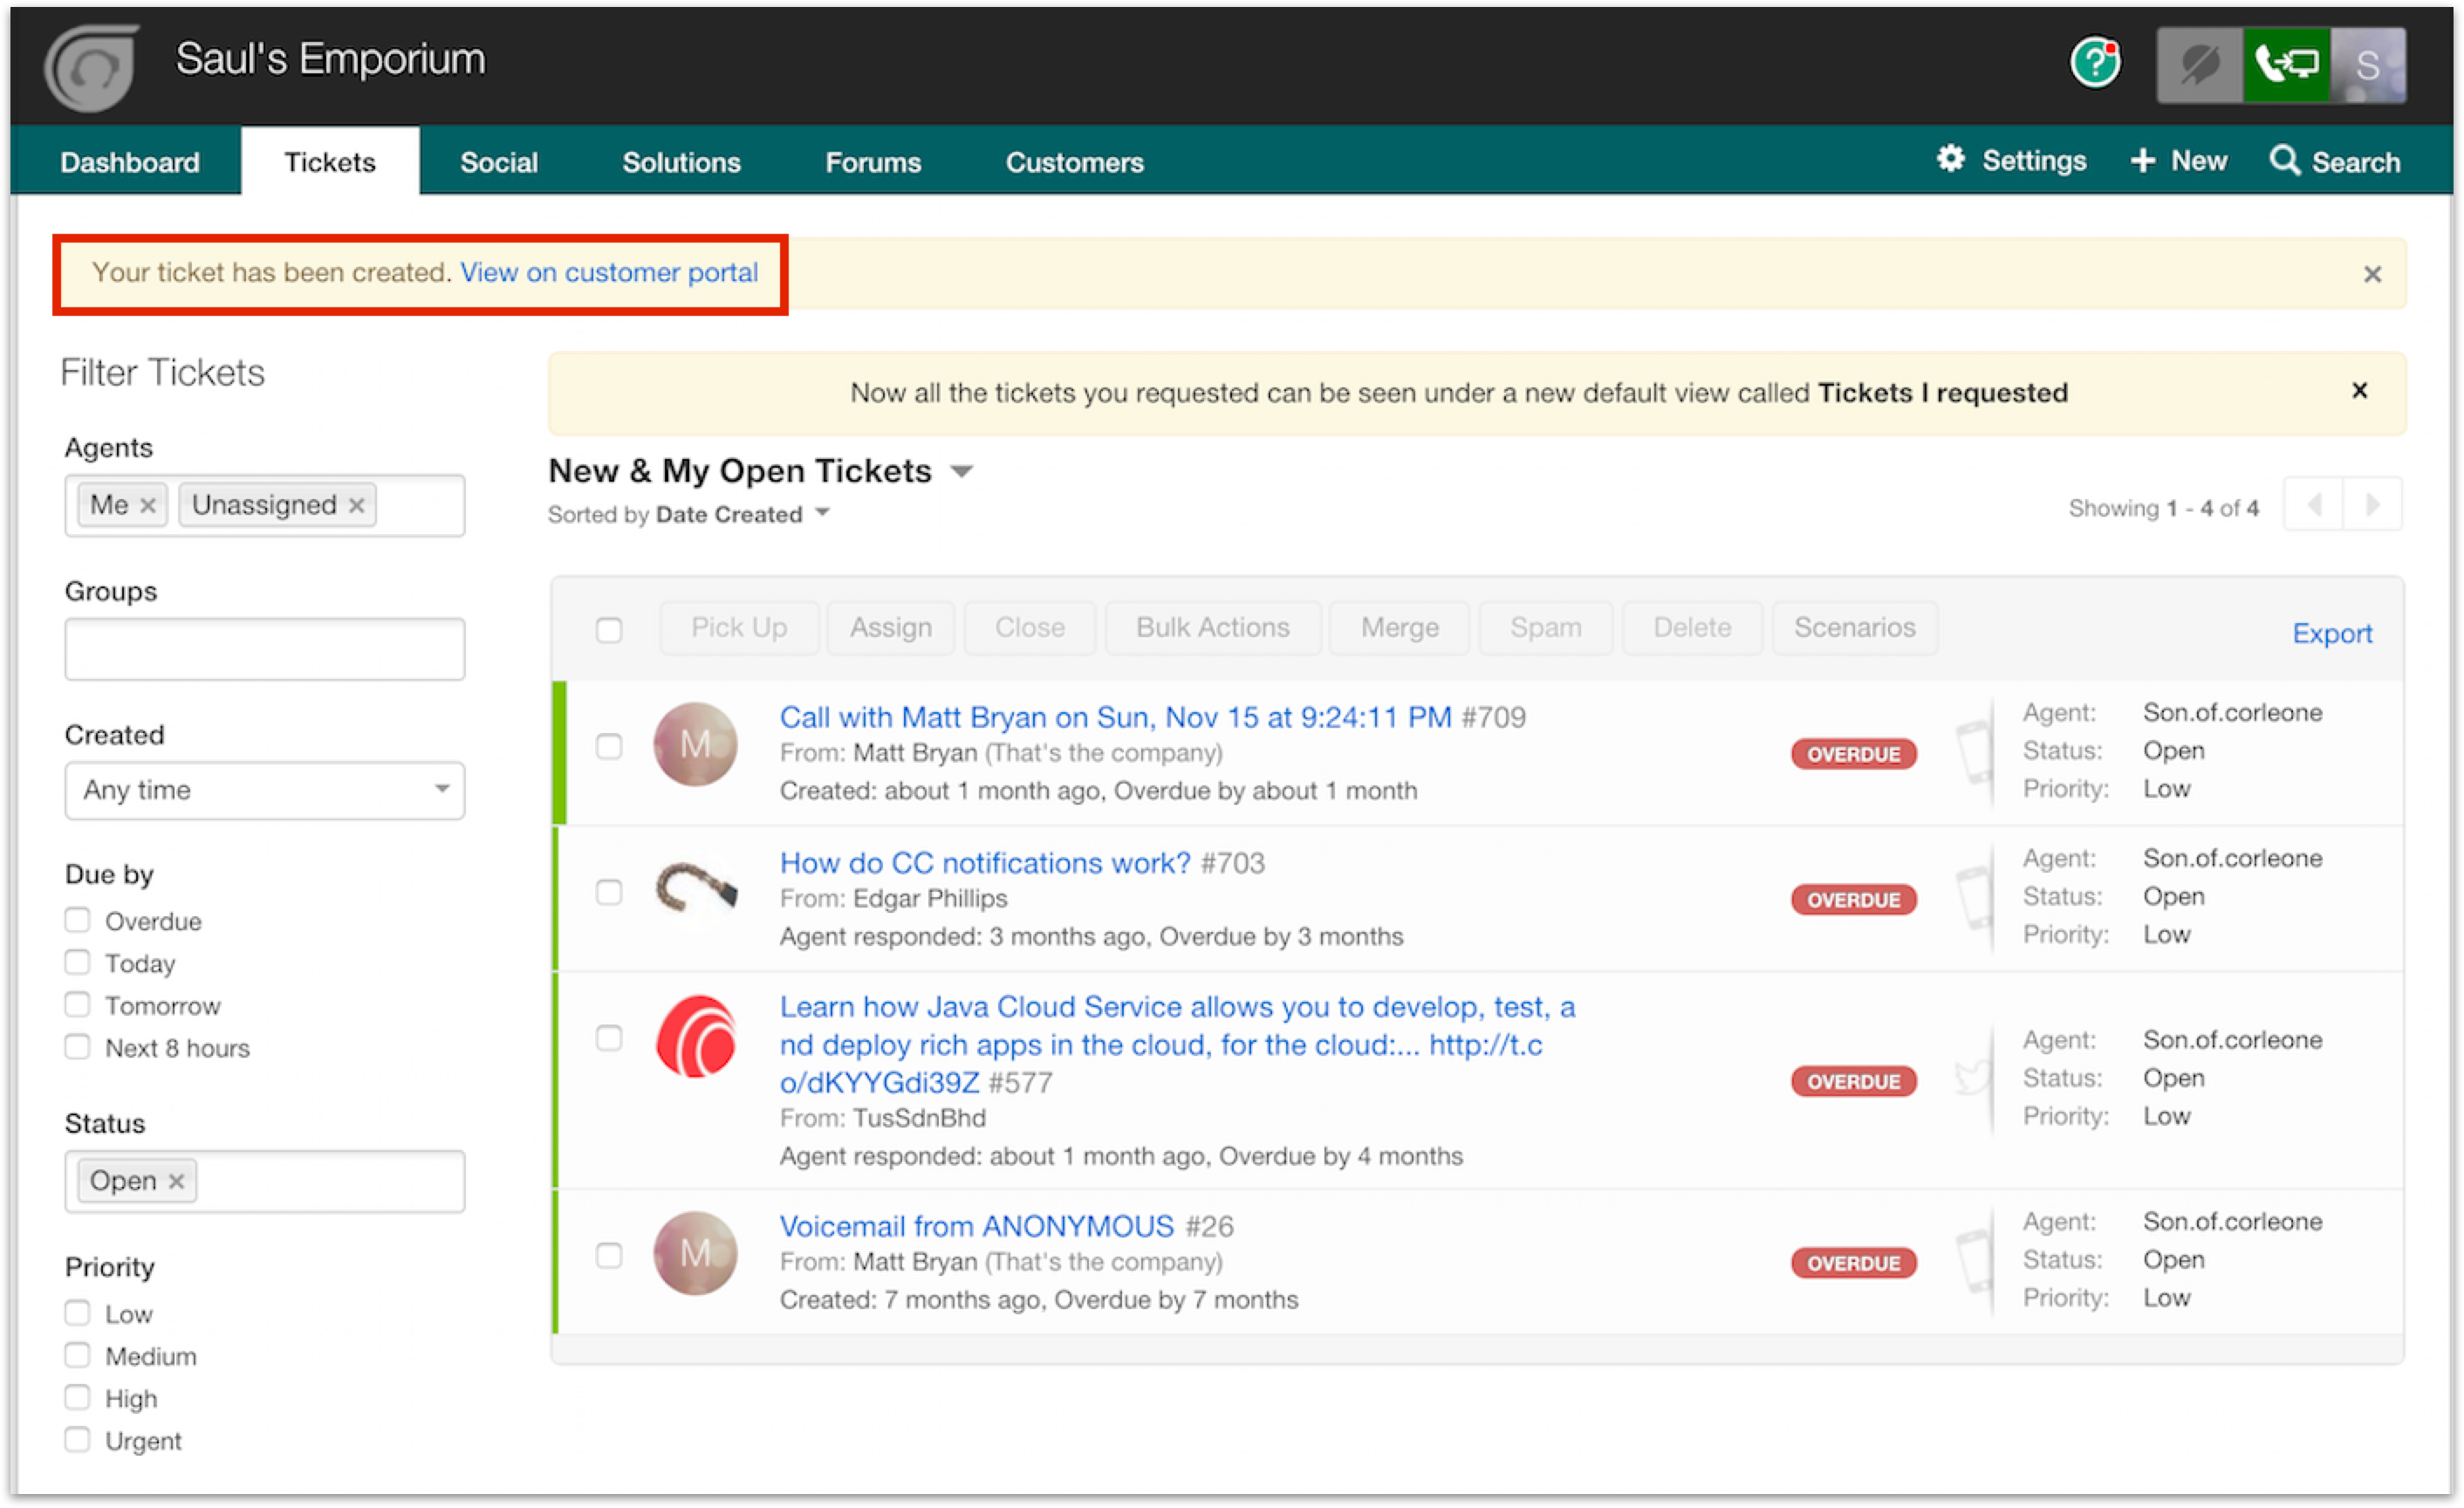Click the Saul's Emporium headset logo

point(92,66)
